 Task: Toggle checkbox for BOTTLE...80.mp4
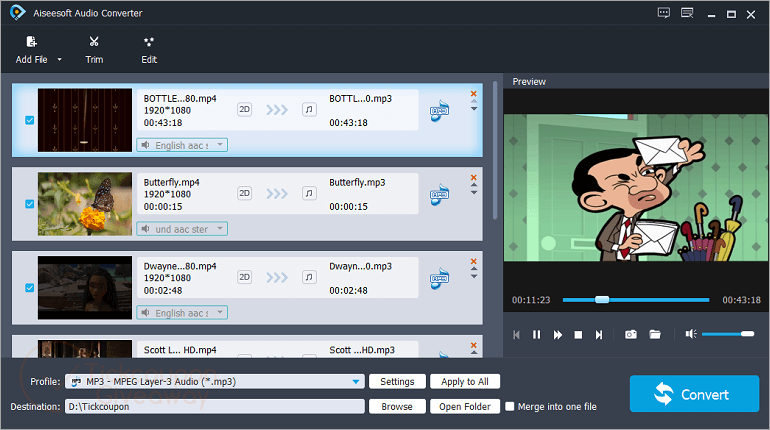29,120
